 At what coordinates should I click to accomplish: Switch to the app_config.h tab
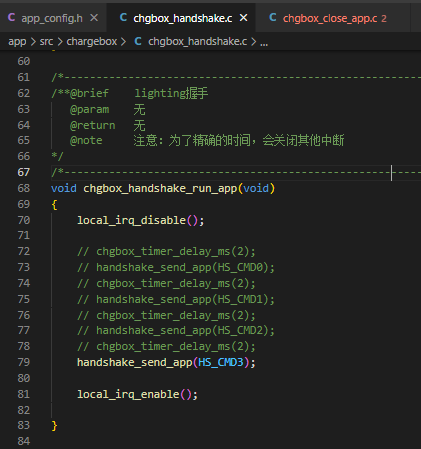click(52, 18)
